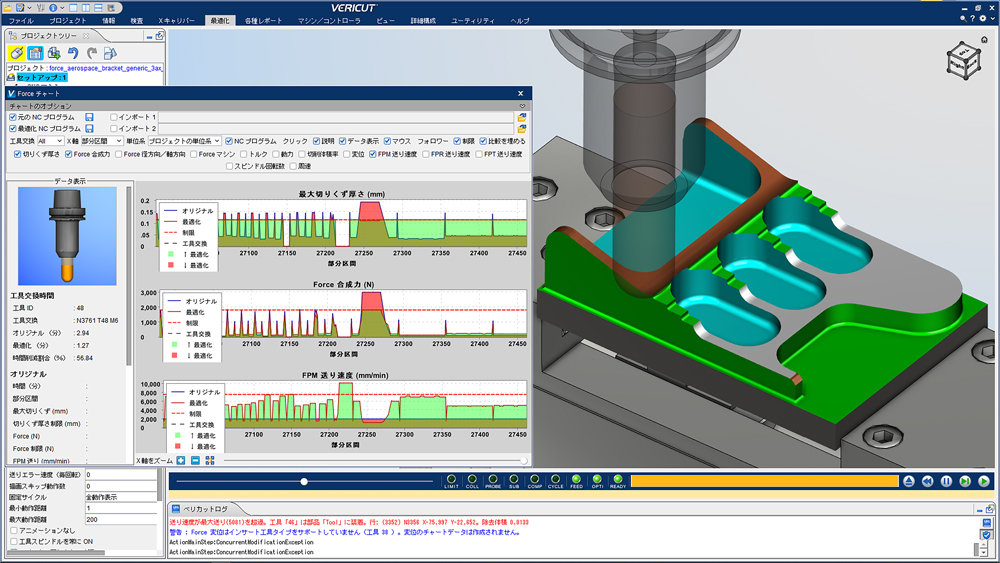Viewport: 1000px width, 563px height.
Task: Save optimized NC program chart via disk icon
Action: click(x=89, y=129)
